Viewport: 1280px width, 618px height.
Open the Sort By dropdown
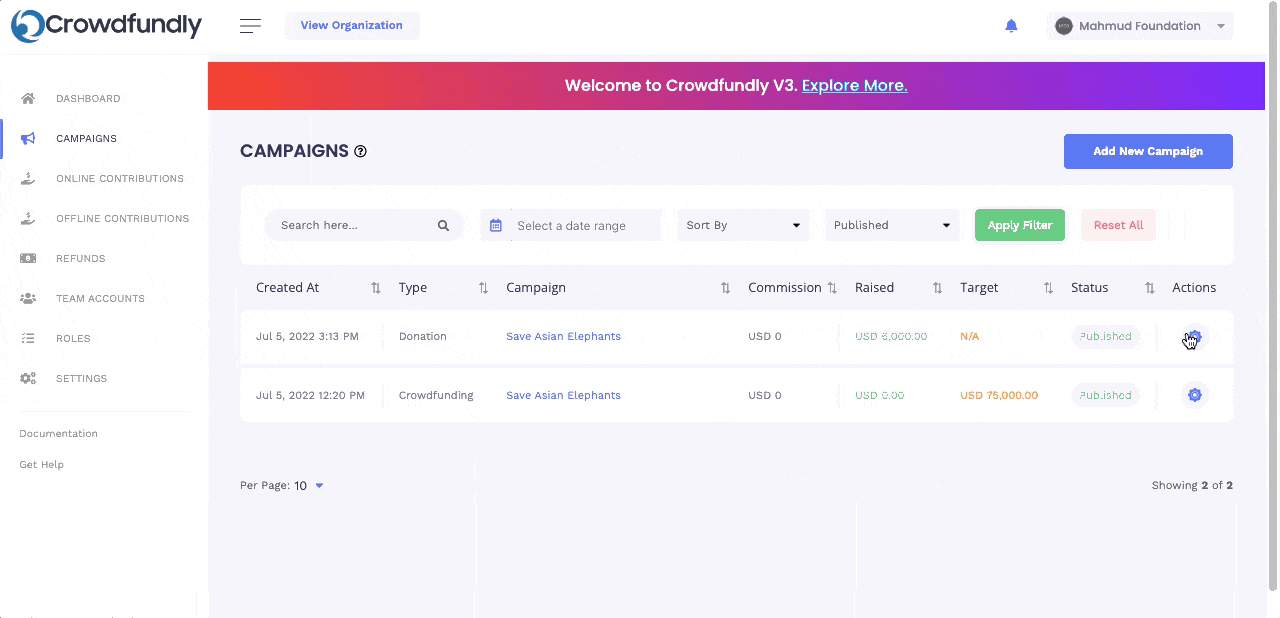(743, 225)
